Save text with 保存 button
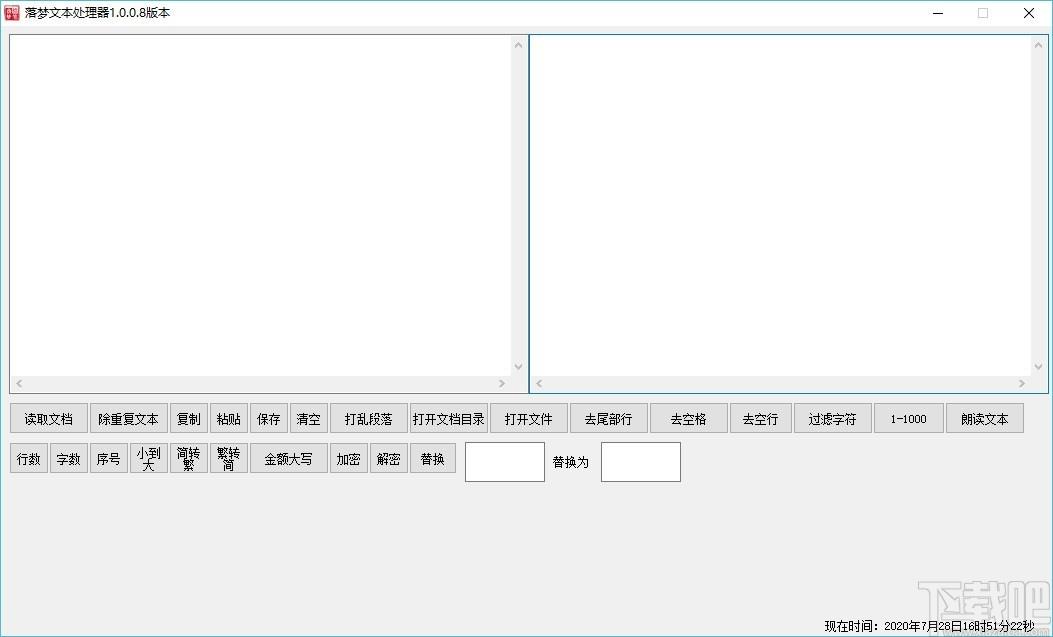 tap(269, 419)
